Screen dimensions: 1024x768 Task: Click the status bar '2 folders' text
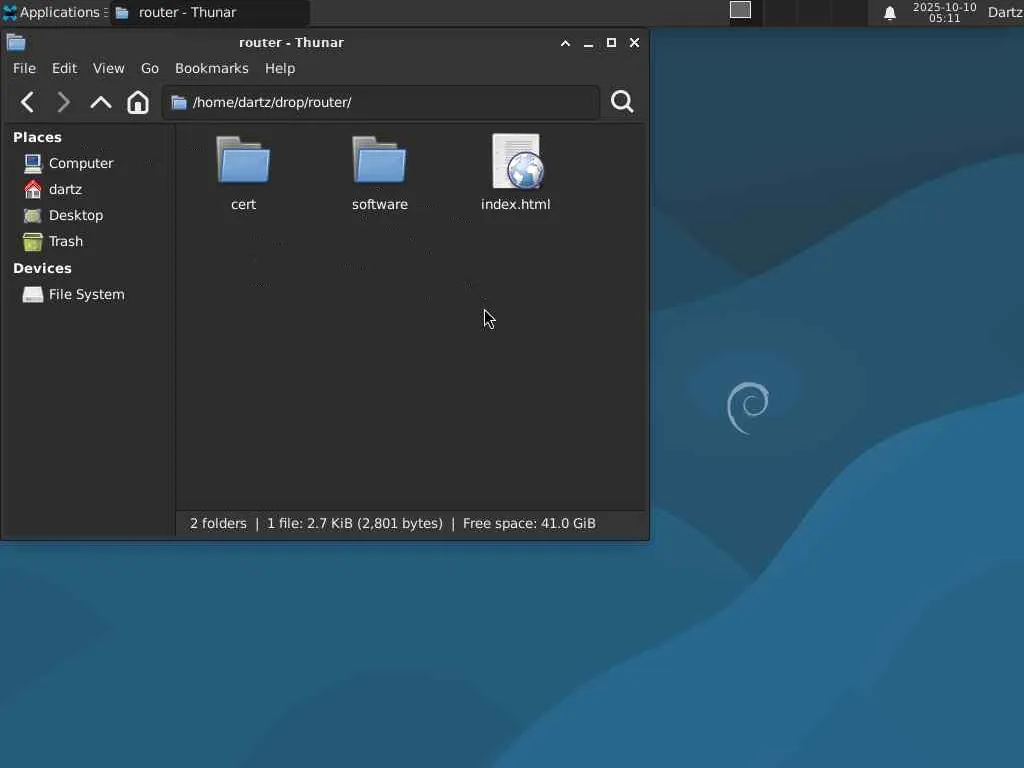pyautogui.click(x=218, y=524)
